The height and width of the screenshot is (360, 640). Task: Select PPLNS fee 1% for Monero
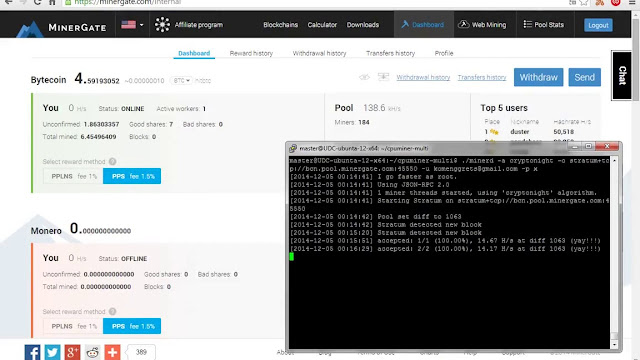click(x=73, y=326)
